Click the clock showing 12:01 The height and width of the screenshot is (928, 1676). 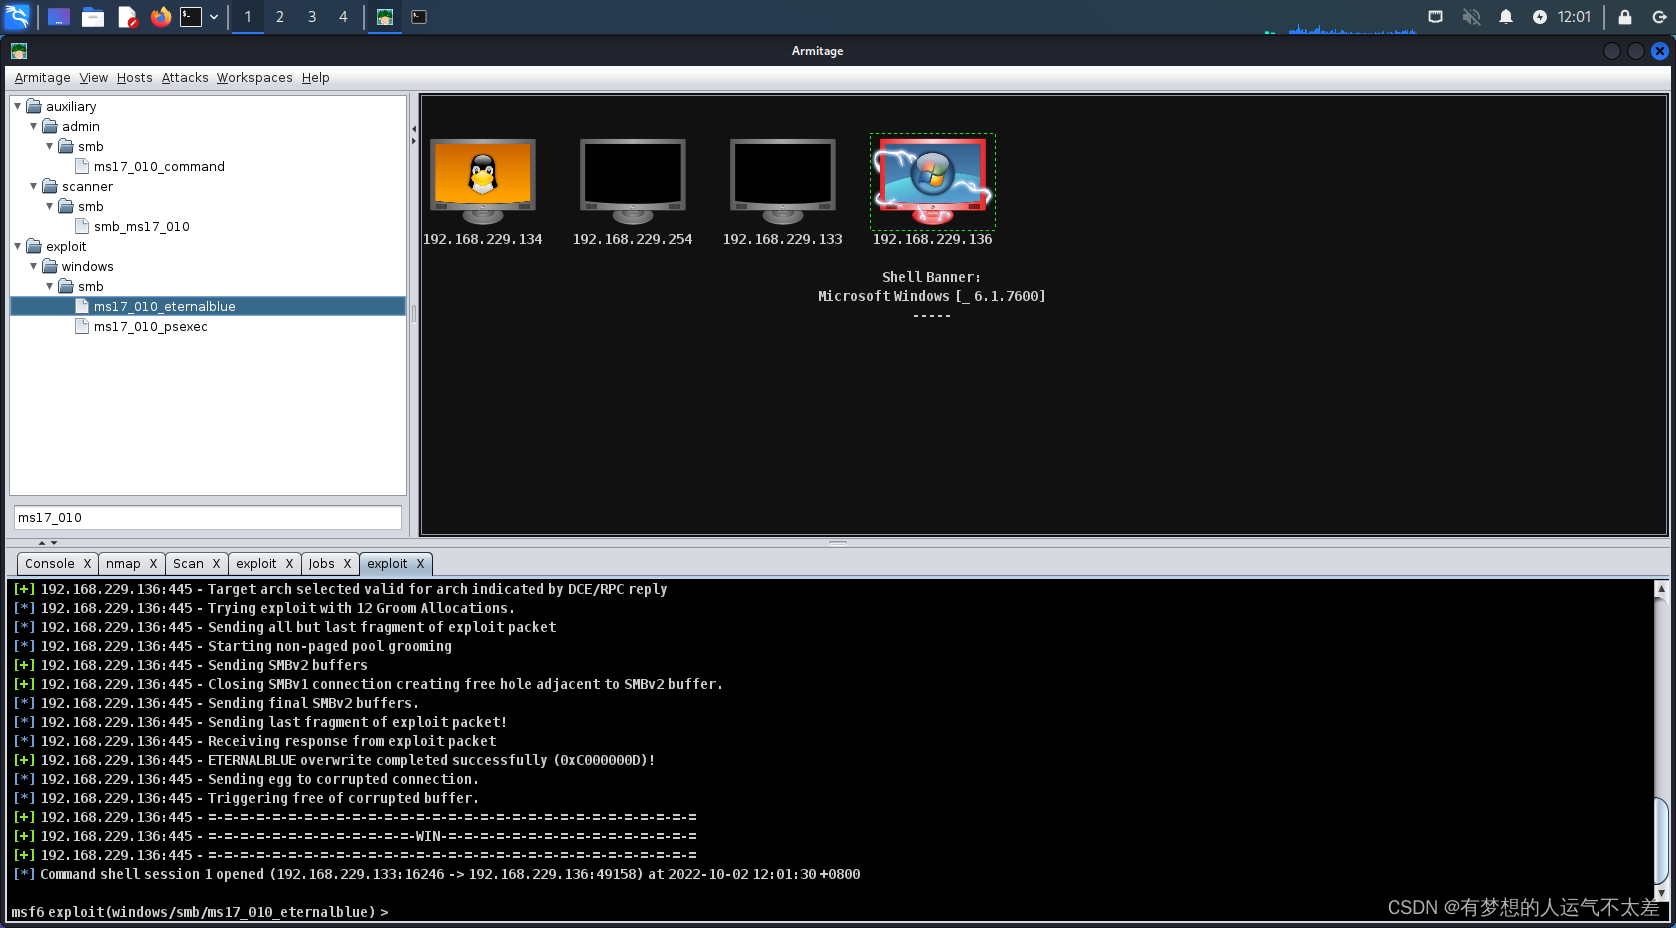click(1574, 17)
